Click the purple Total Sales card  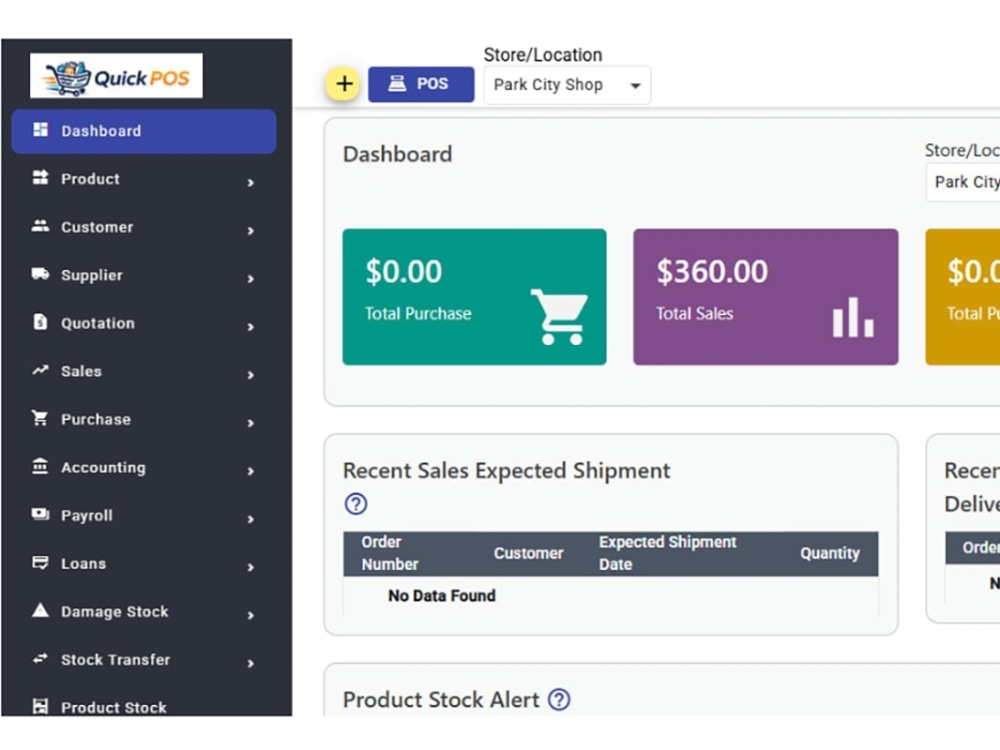pos(765,297)
